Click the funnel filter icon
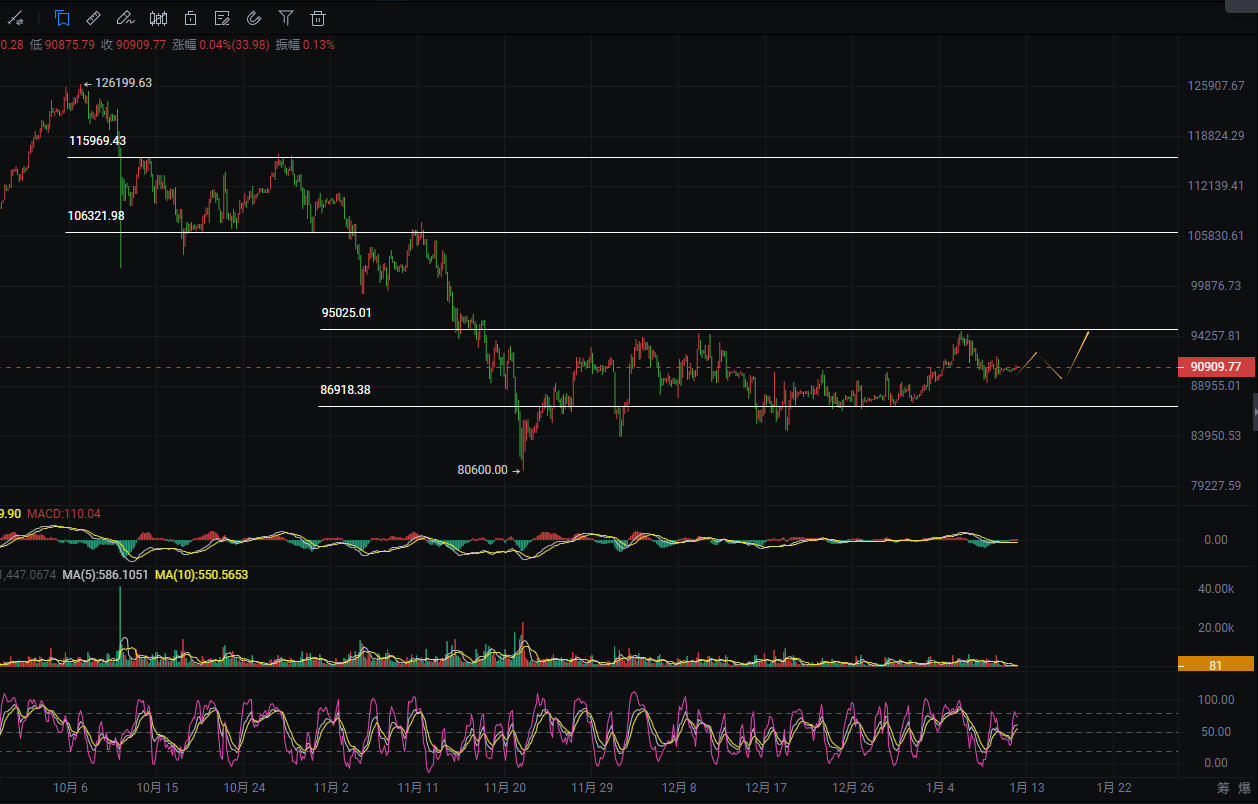The image size is (1258, 804). pos(286,18)
